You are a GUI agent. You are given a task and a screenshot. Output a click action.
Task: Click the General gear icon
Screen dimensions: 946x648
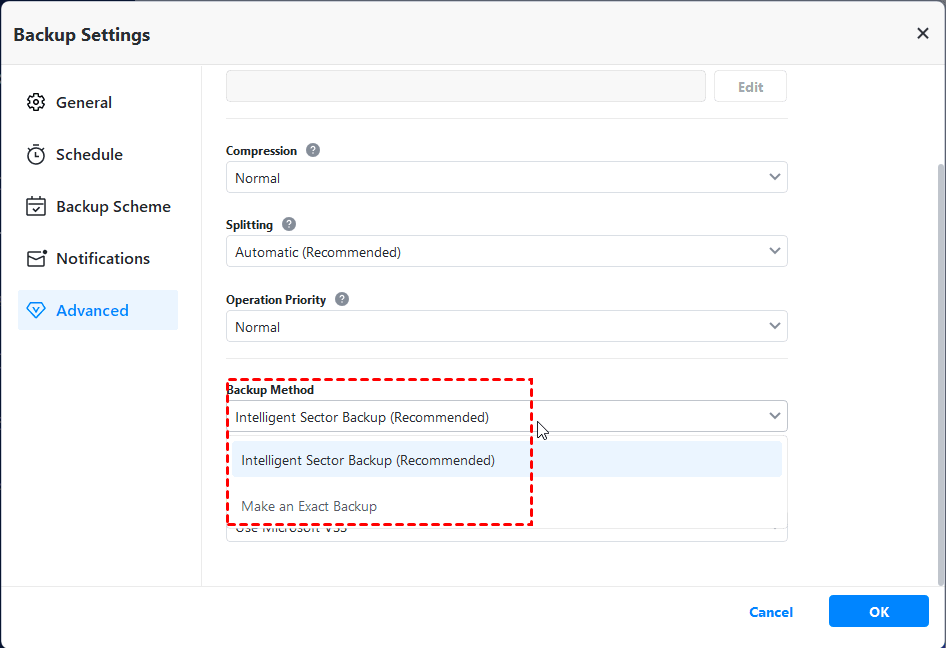(x=36, y=102)
